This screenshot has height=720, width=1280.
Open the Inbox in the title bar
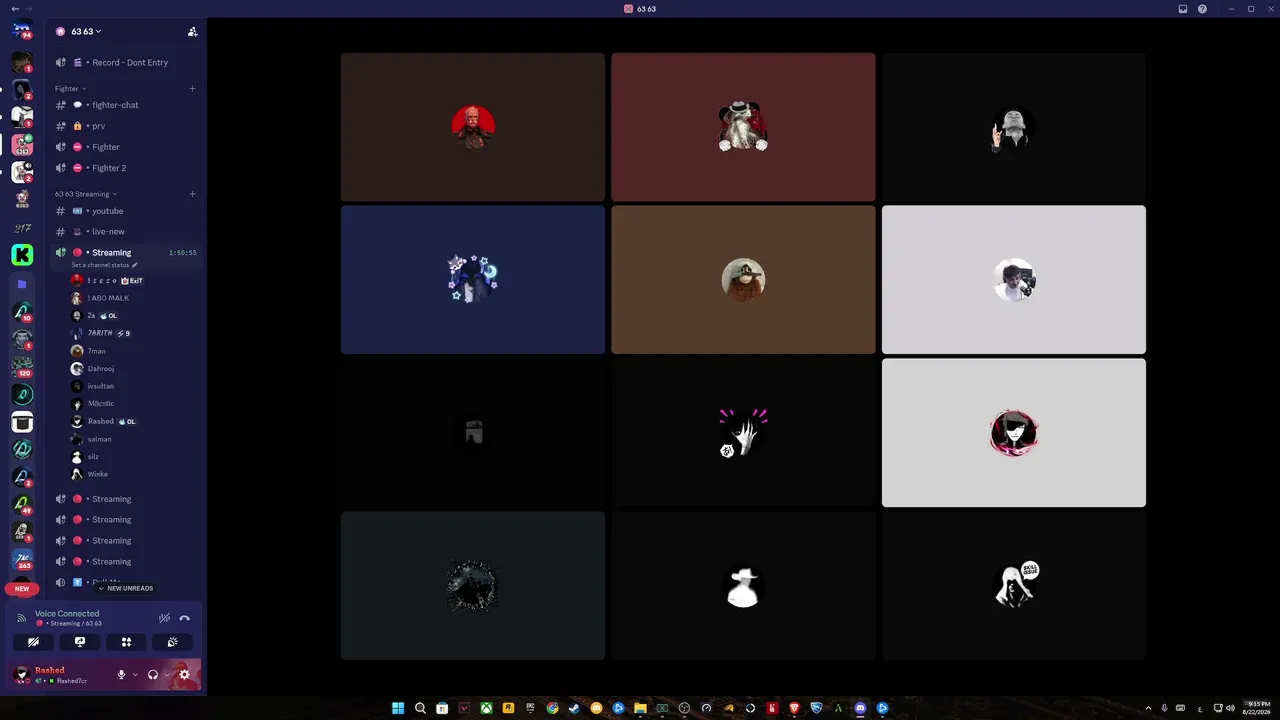(1183, 9)
